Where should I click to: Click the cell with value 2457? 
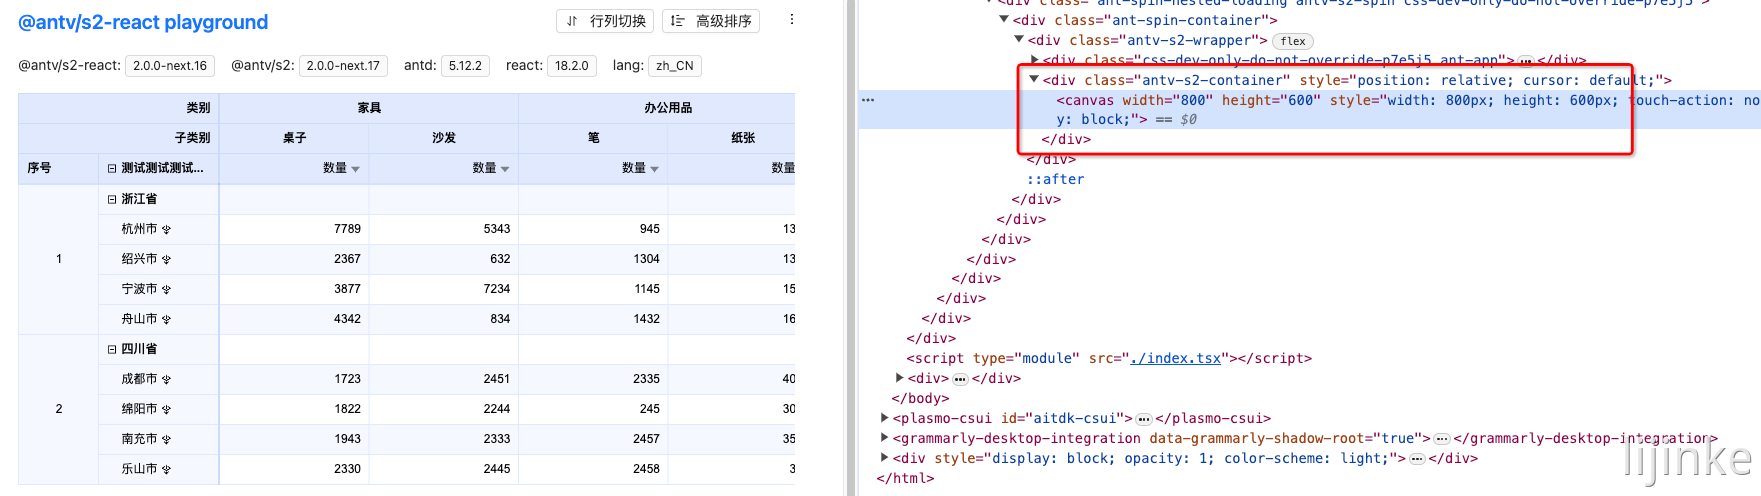(x=594, y=439)
